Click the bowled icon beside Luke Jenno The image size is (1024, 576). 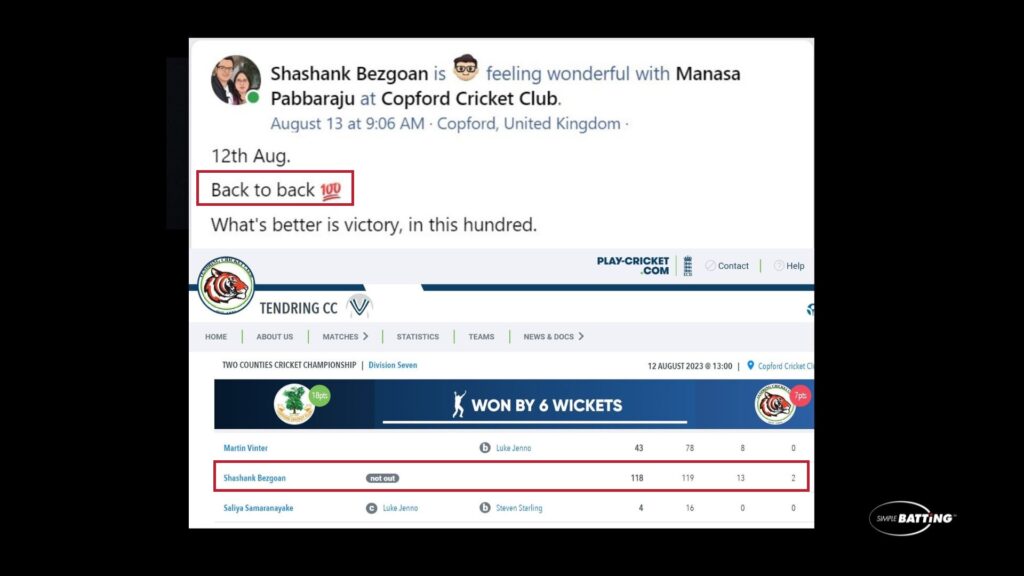tap(485, 448)
